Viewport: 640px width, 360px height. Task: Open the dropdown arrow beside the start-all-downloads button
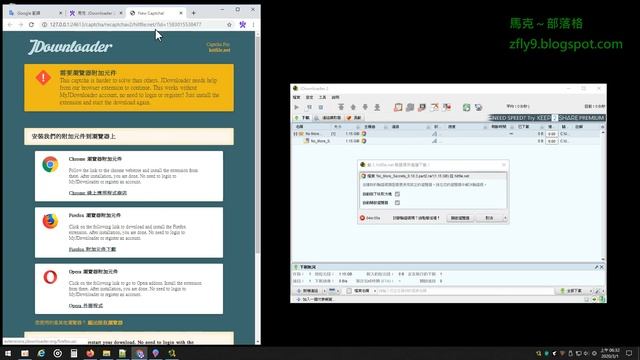click(x=590, y=291)
